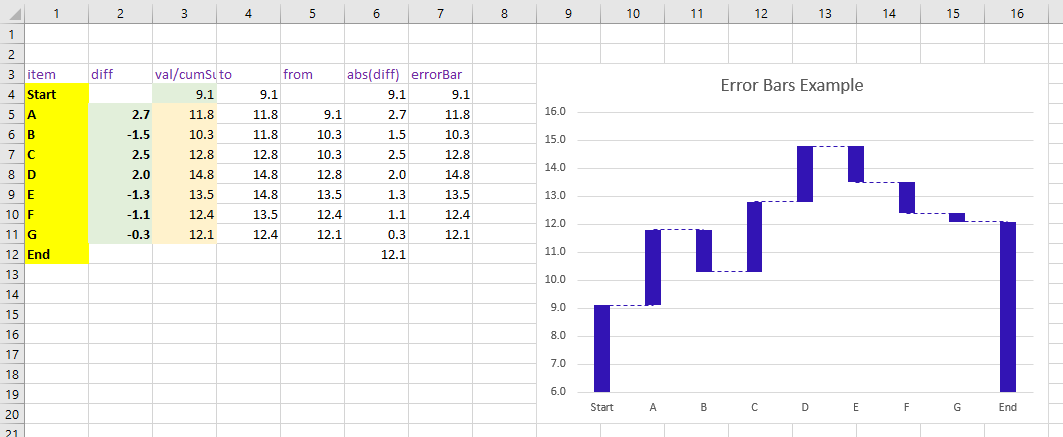The width and height of the screenshot is (1063, 437).
Task: Select the yellow End cell in the item column
Action: (56, 254)
